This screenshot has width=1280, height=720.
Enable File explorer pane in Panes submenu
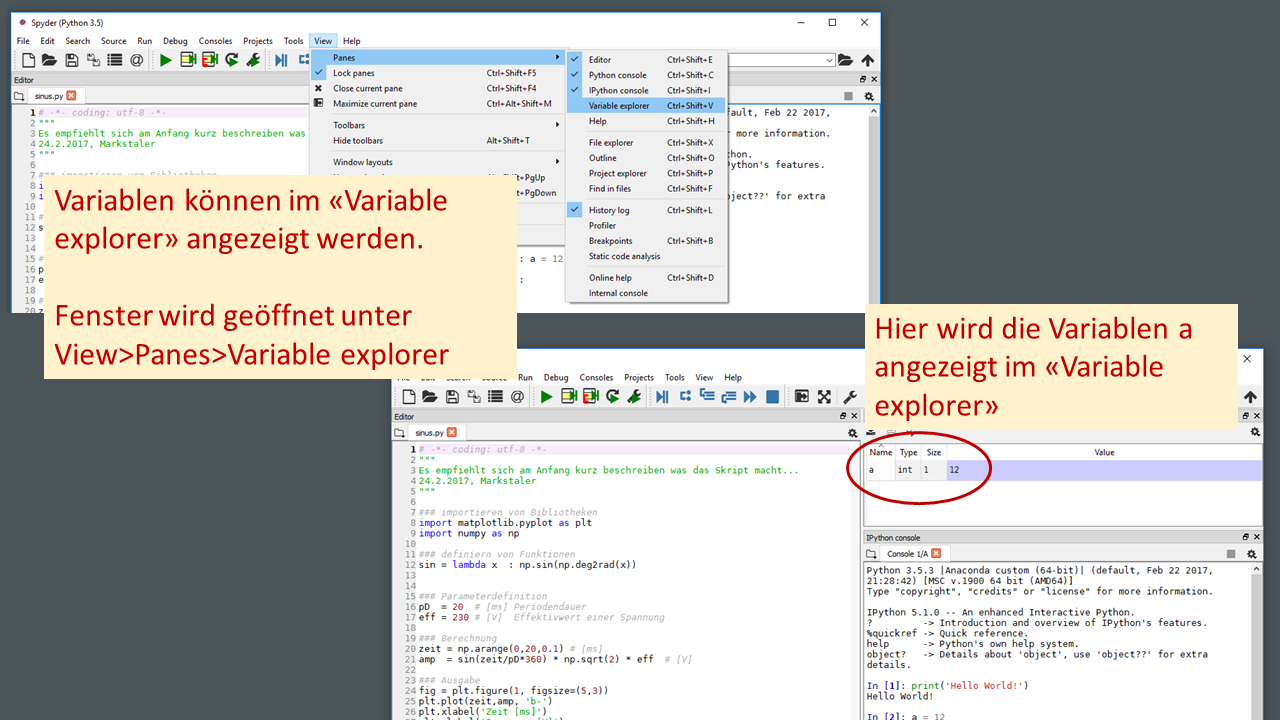[646, 143]
